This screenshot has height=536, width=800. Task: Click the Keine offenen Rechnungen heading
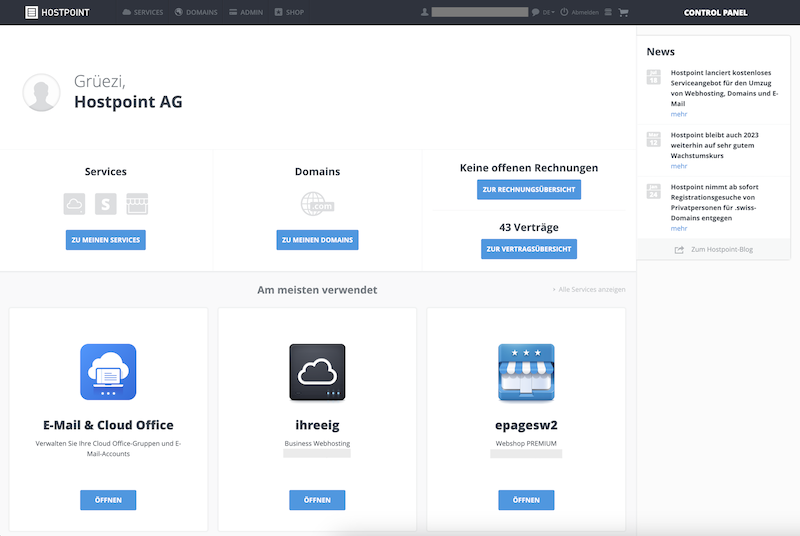pos(529,168)
